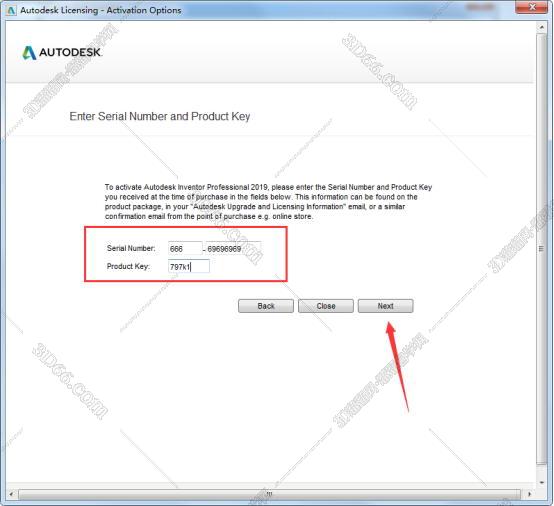Screen dimensions: 554x506
Task: Click the Next button
Action: click(385, 306)
